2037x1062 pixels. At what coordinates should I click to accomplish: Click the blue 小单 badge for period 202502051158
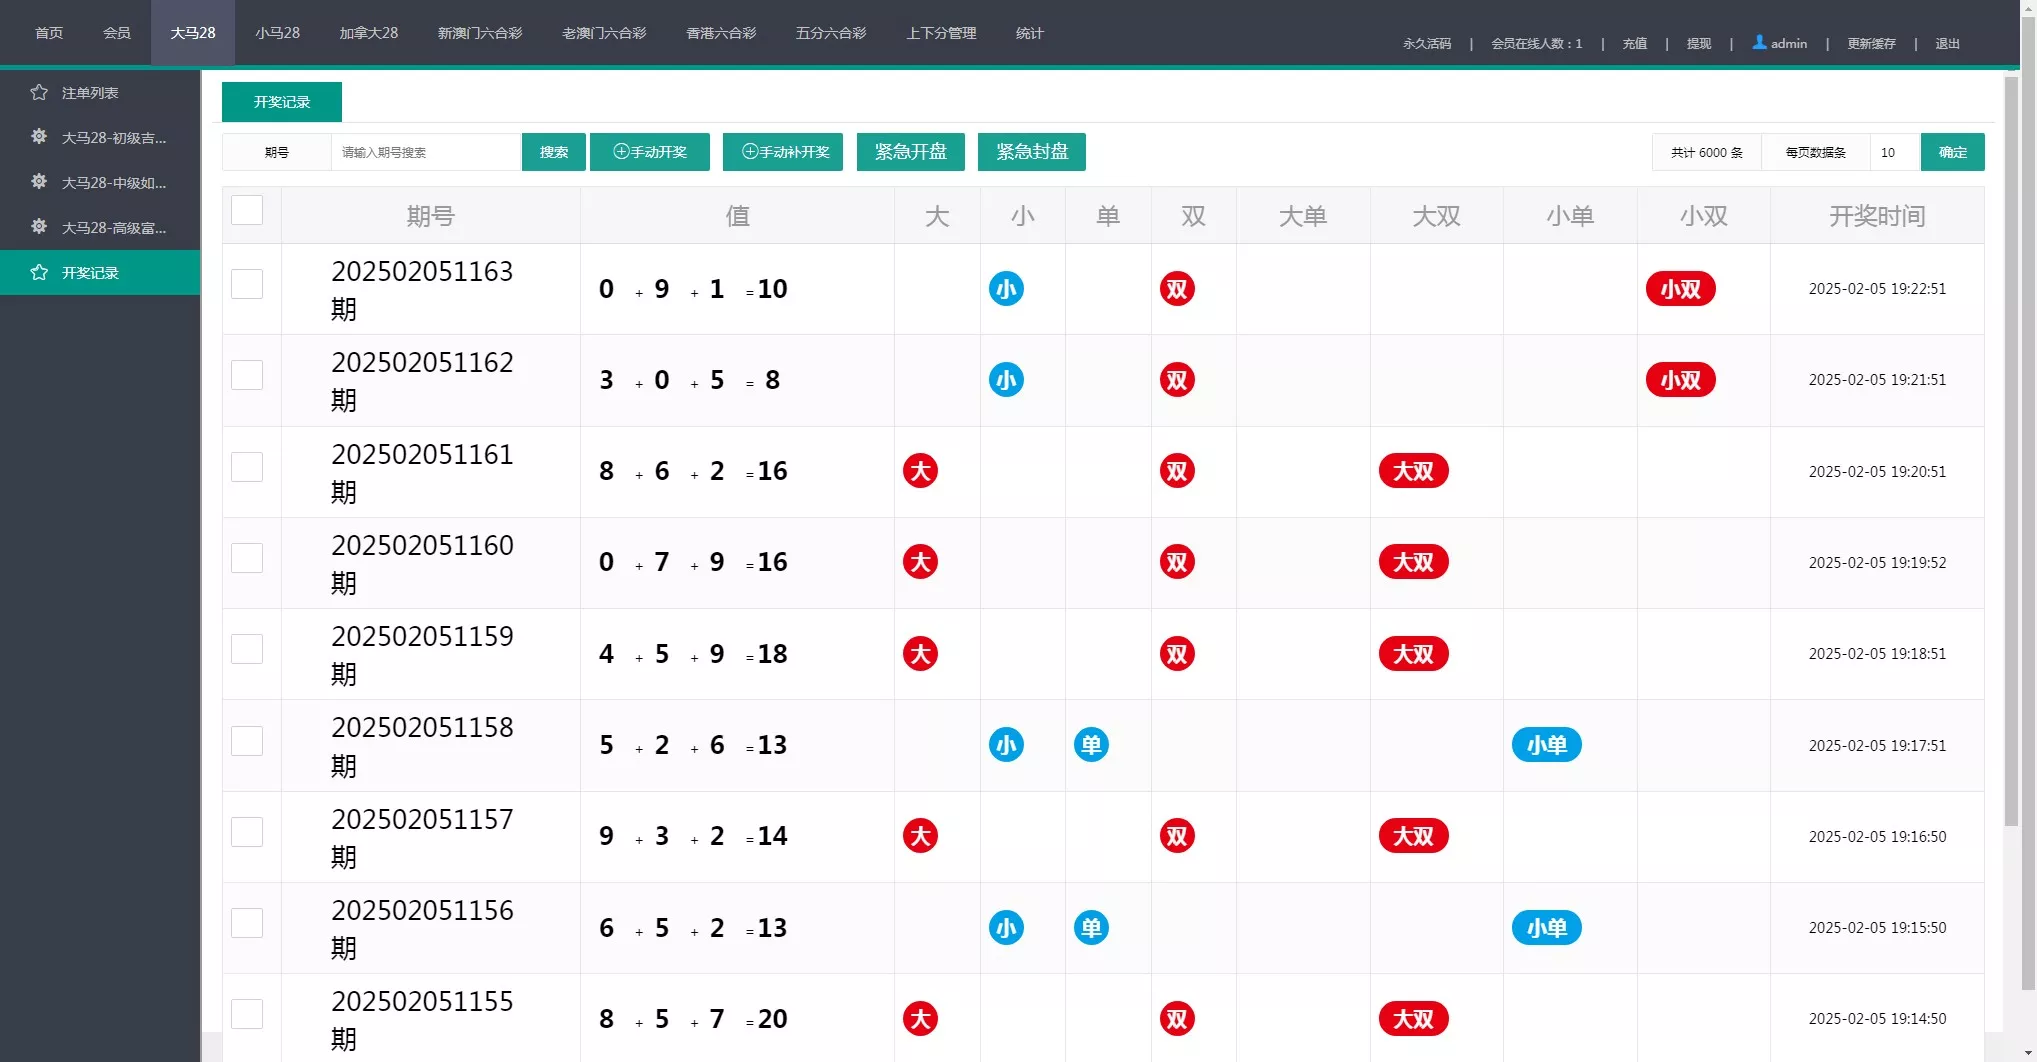pyautogui.click(x=1546, y=745)
